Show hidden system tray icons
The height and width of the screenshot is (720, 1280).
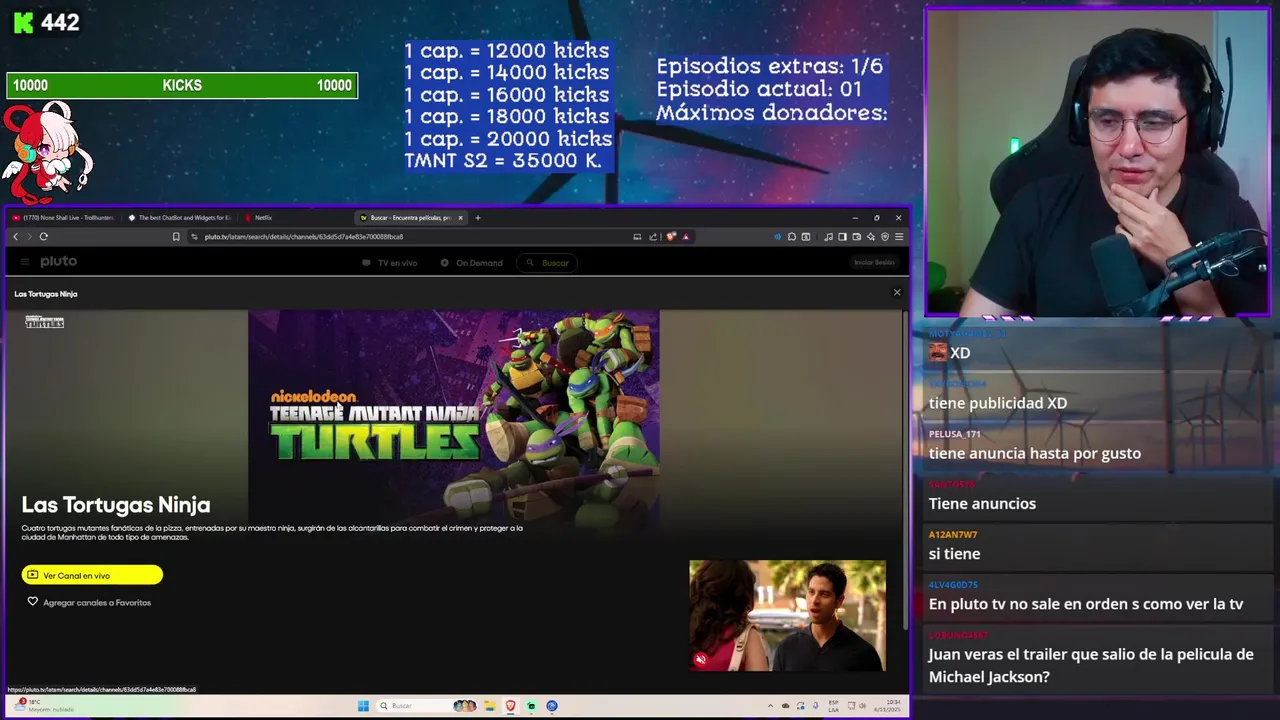pyautogui.click(x=770, y=706)
